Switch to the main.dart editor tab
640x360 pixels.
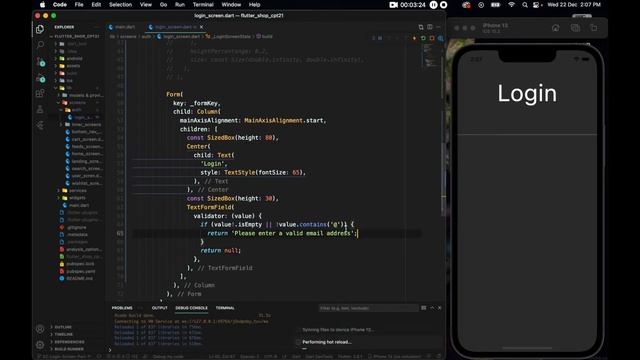[122, 27]
